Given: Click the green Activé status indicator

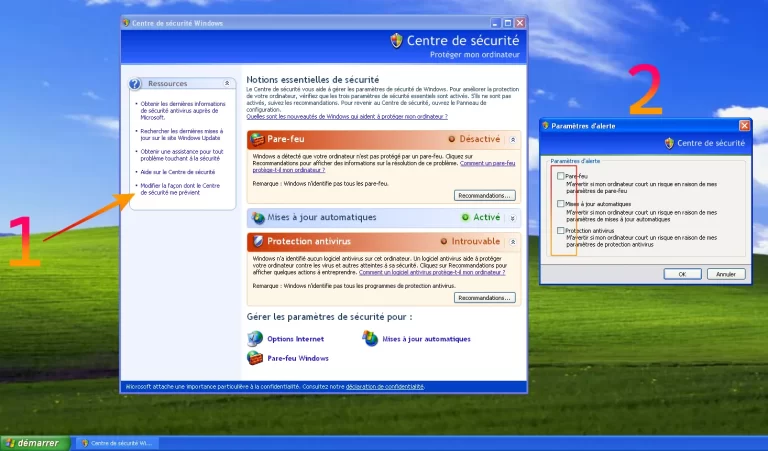Looking at the screenshot, I should pos(465,217).
